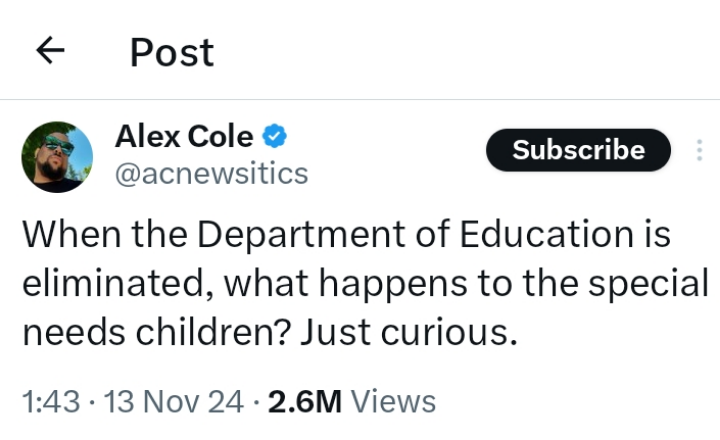Click the word When starting the post

point(72,235)
